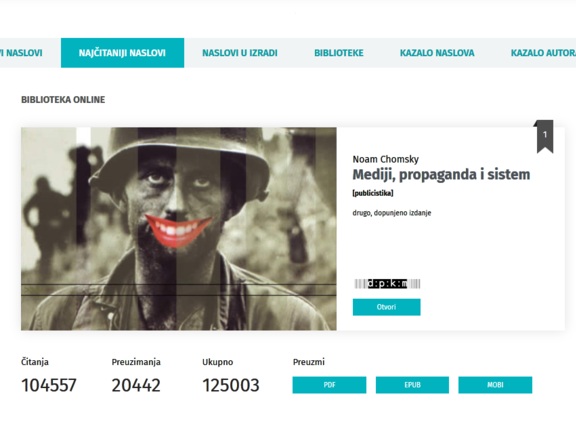Image resolution: width=576 pixels, height=447 pixels.
Task: Download the book as PDF
Action: [329, 385]
